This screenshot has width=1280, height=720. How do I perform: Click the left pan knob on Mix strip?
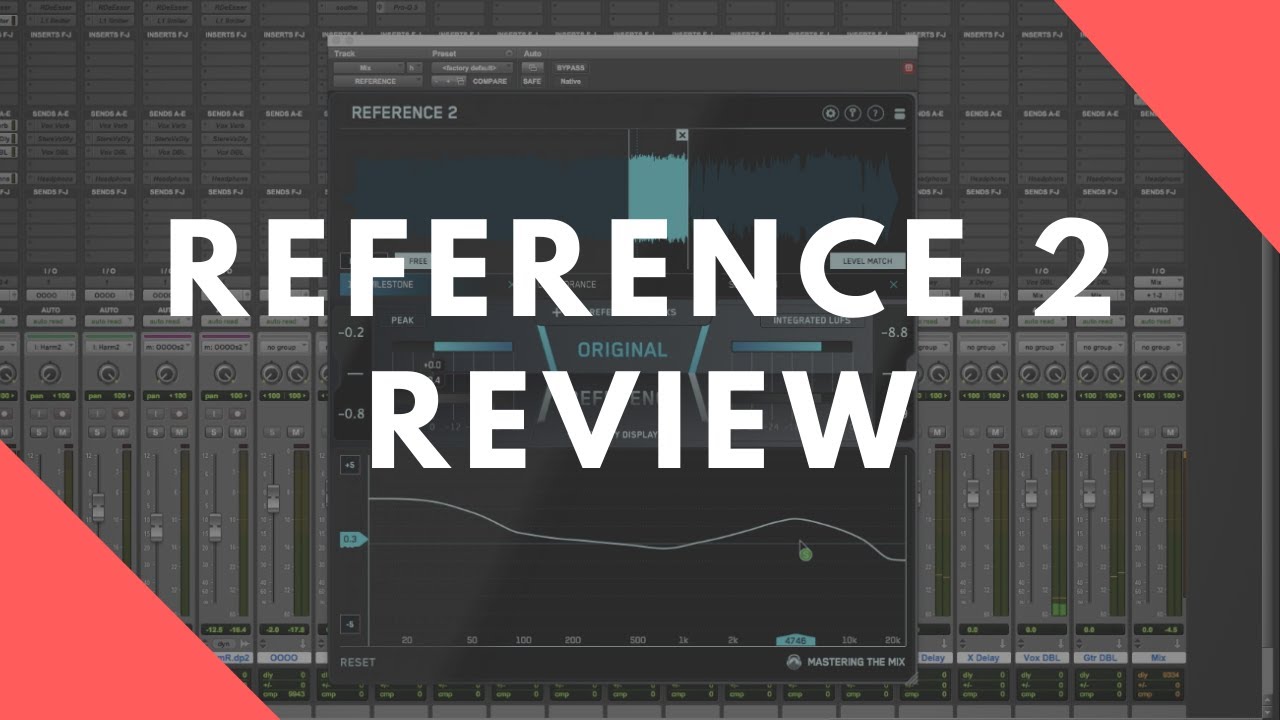coord(1144,374)
